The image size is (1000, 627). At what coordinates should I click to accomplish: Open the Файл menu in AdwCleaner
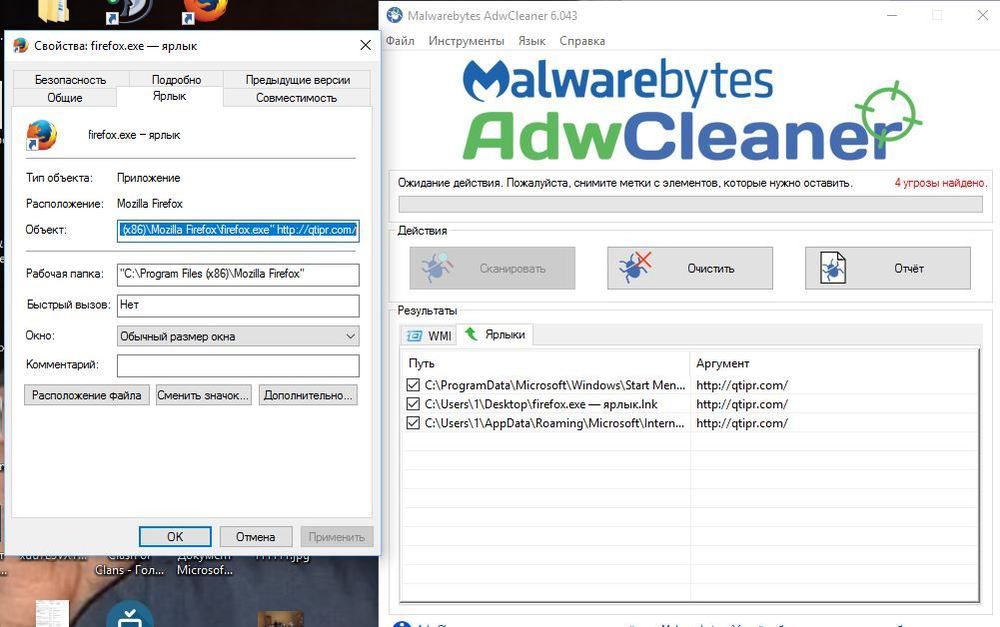point(400,41)
